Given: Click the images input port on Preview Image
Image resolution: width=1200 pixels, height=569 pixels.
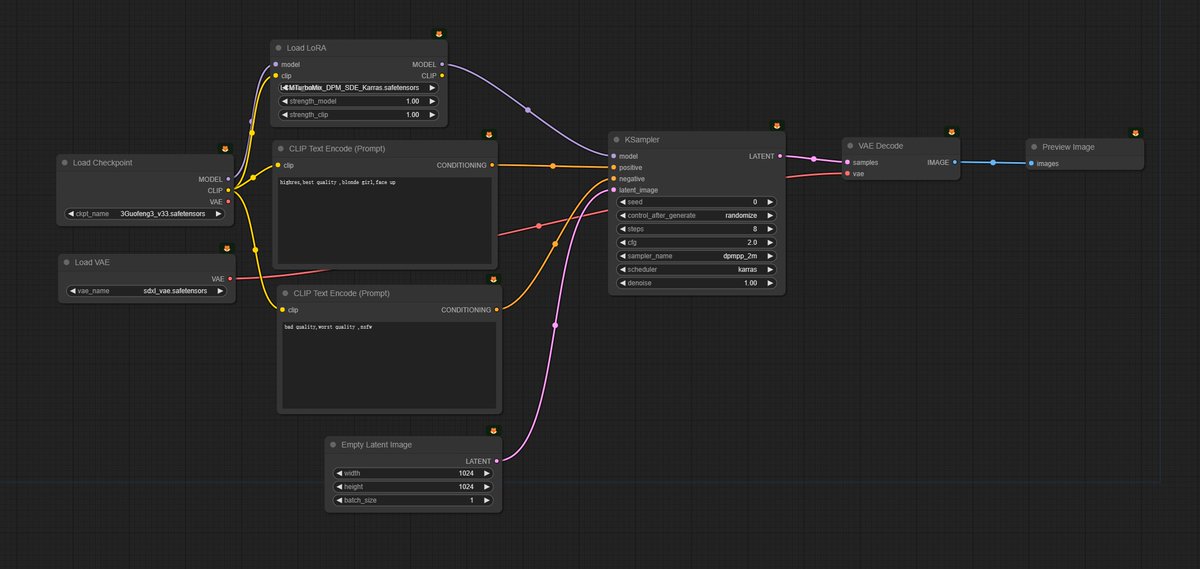Looking at the screenshot, I should [x=1031, y=163].
